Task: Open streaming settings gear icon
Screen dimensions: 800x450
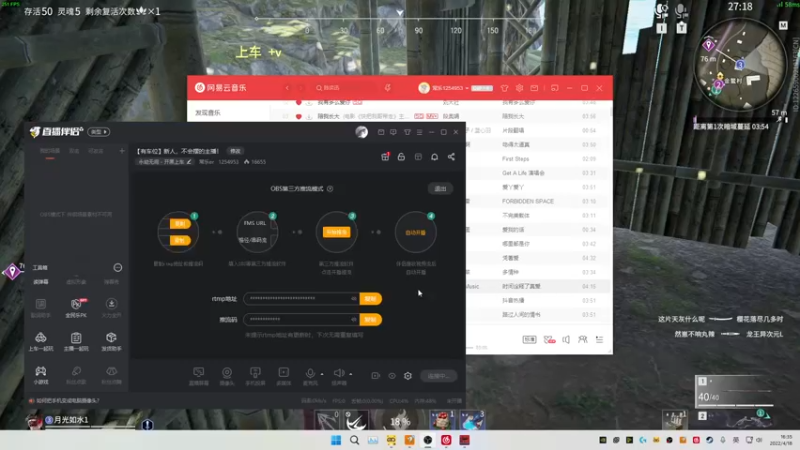Action: pos(408,376)
